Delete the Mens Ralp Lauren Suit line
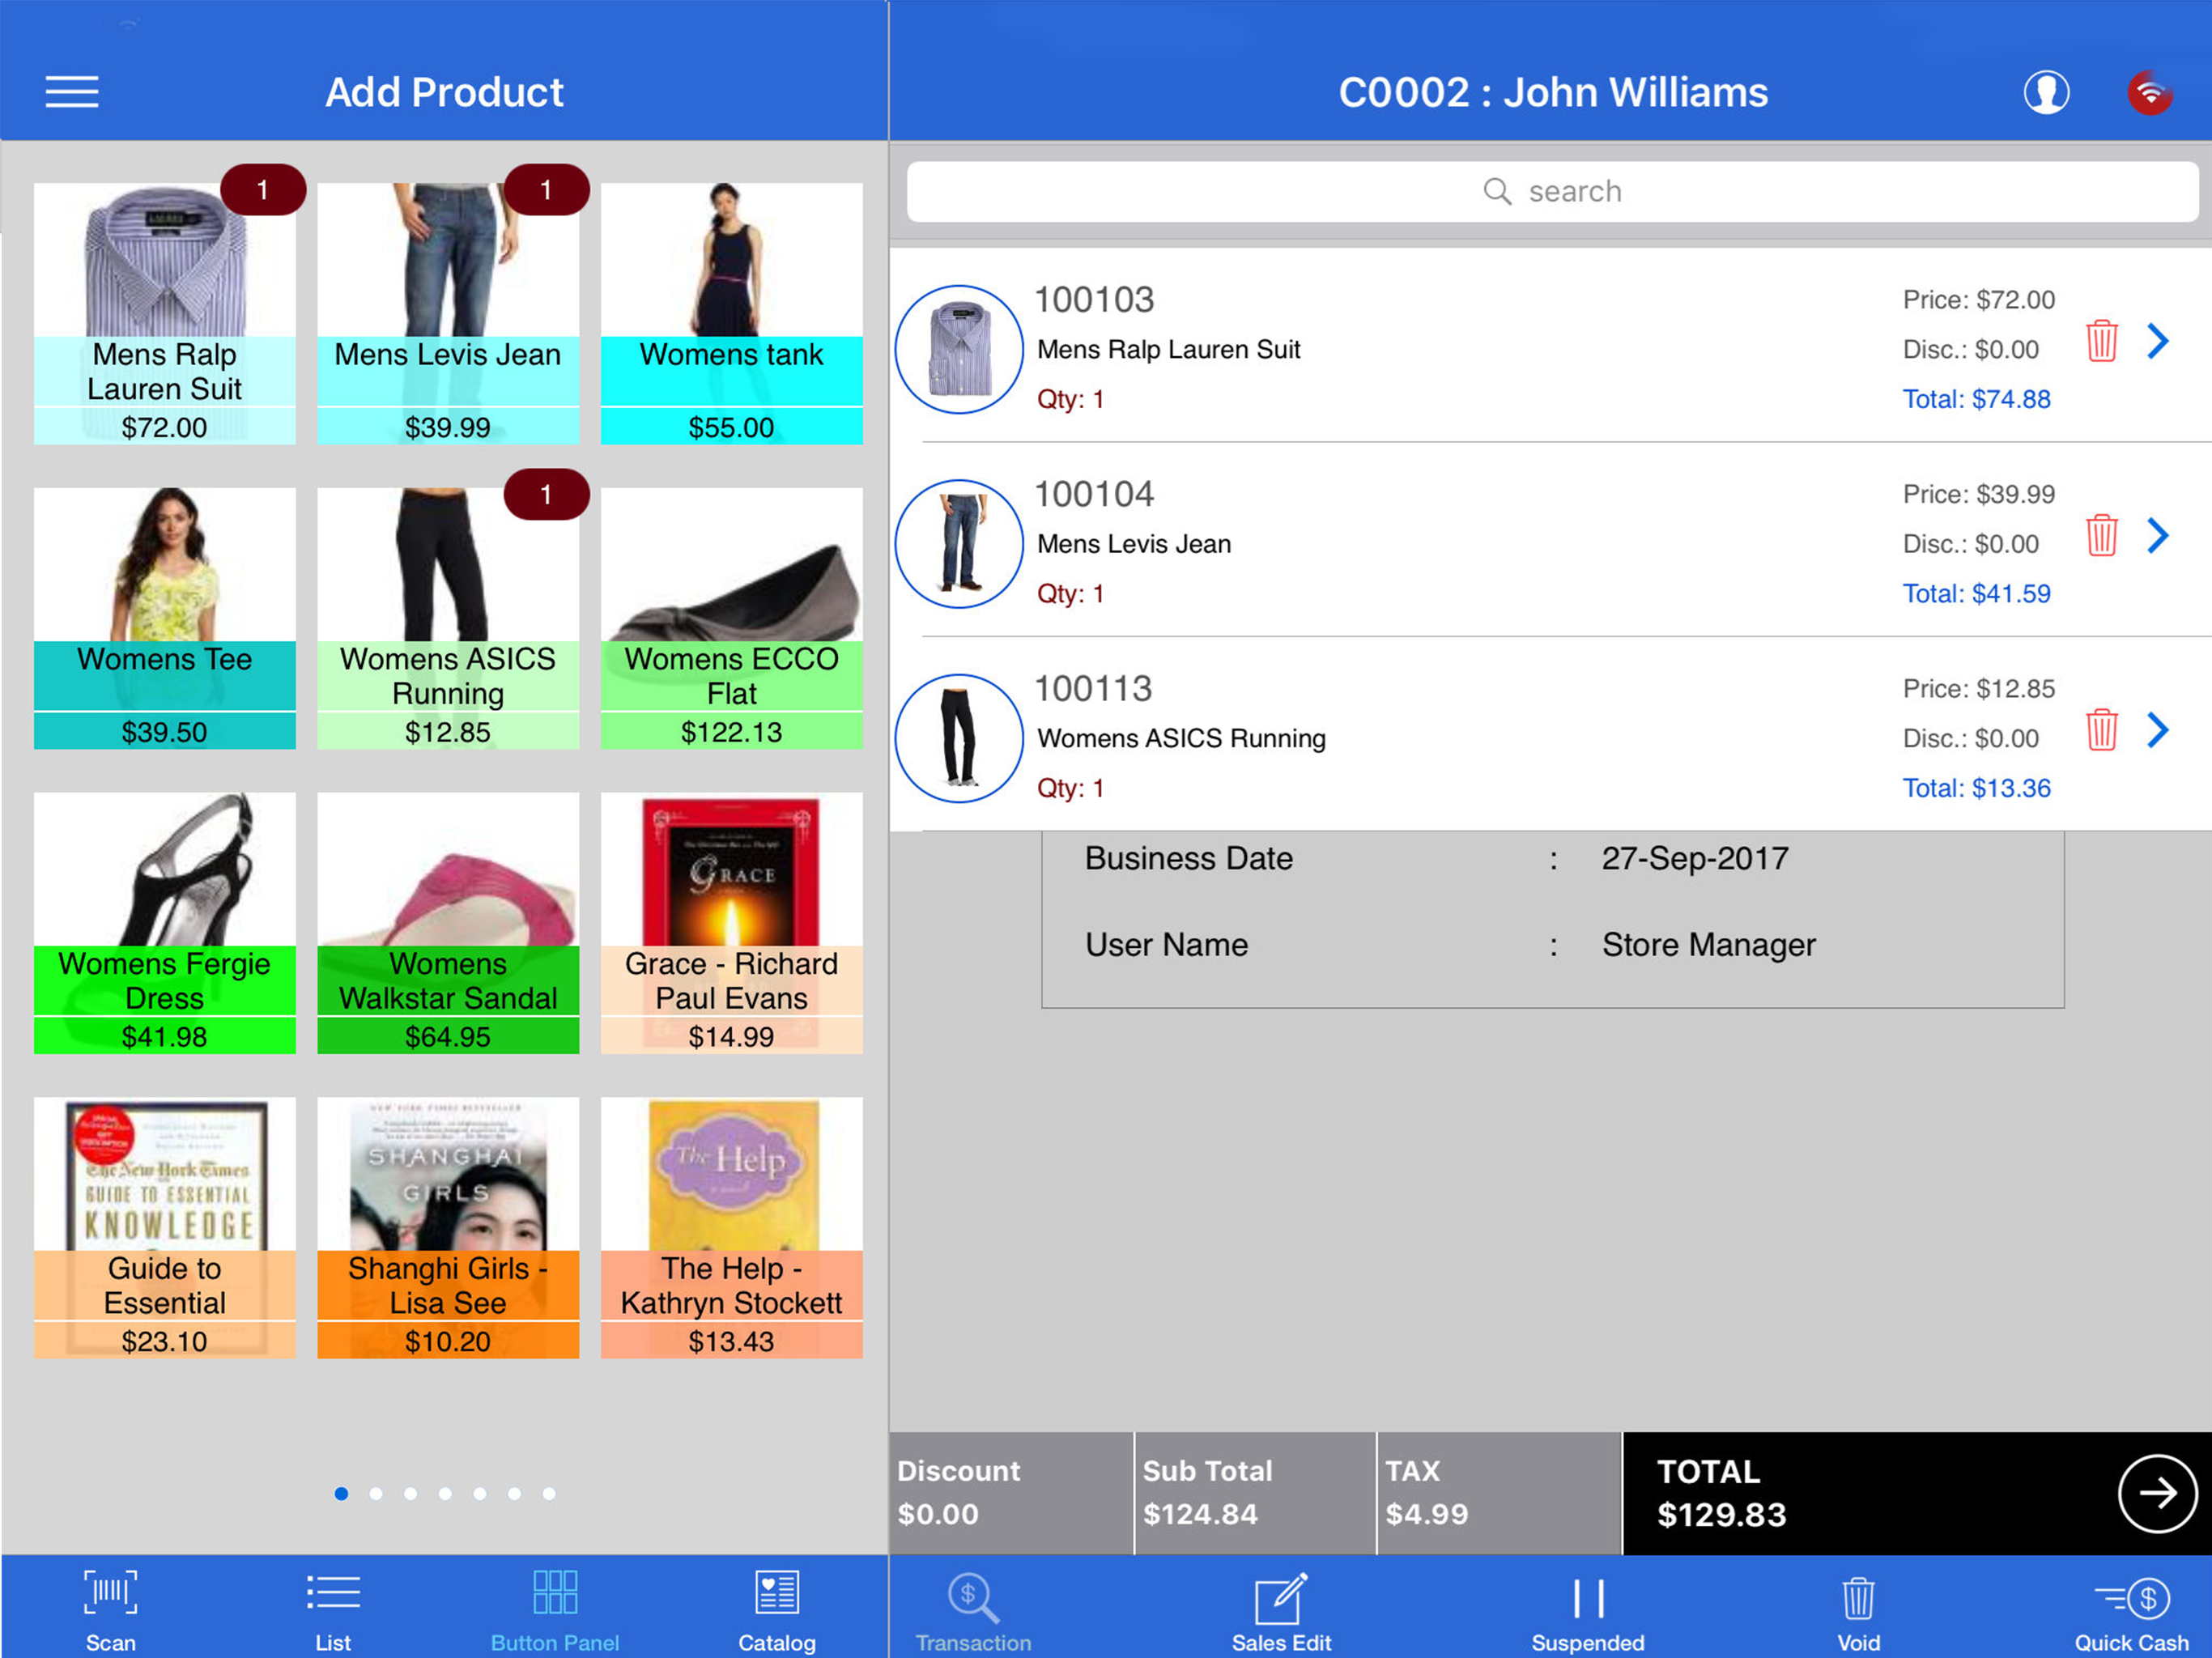Screen dimensions: 2212x1658 click(x=2101, y=342)
